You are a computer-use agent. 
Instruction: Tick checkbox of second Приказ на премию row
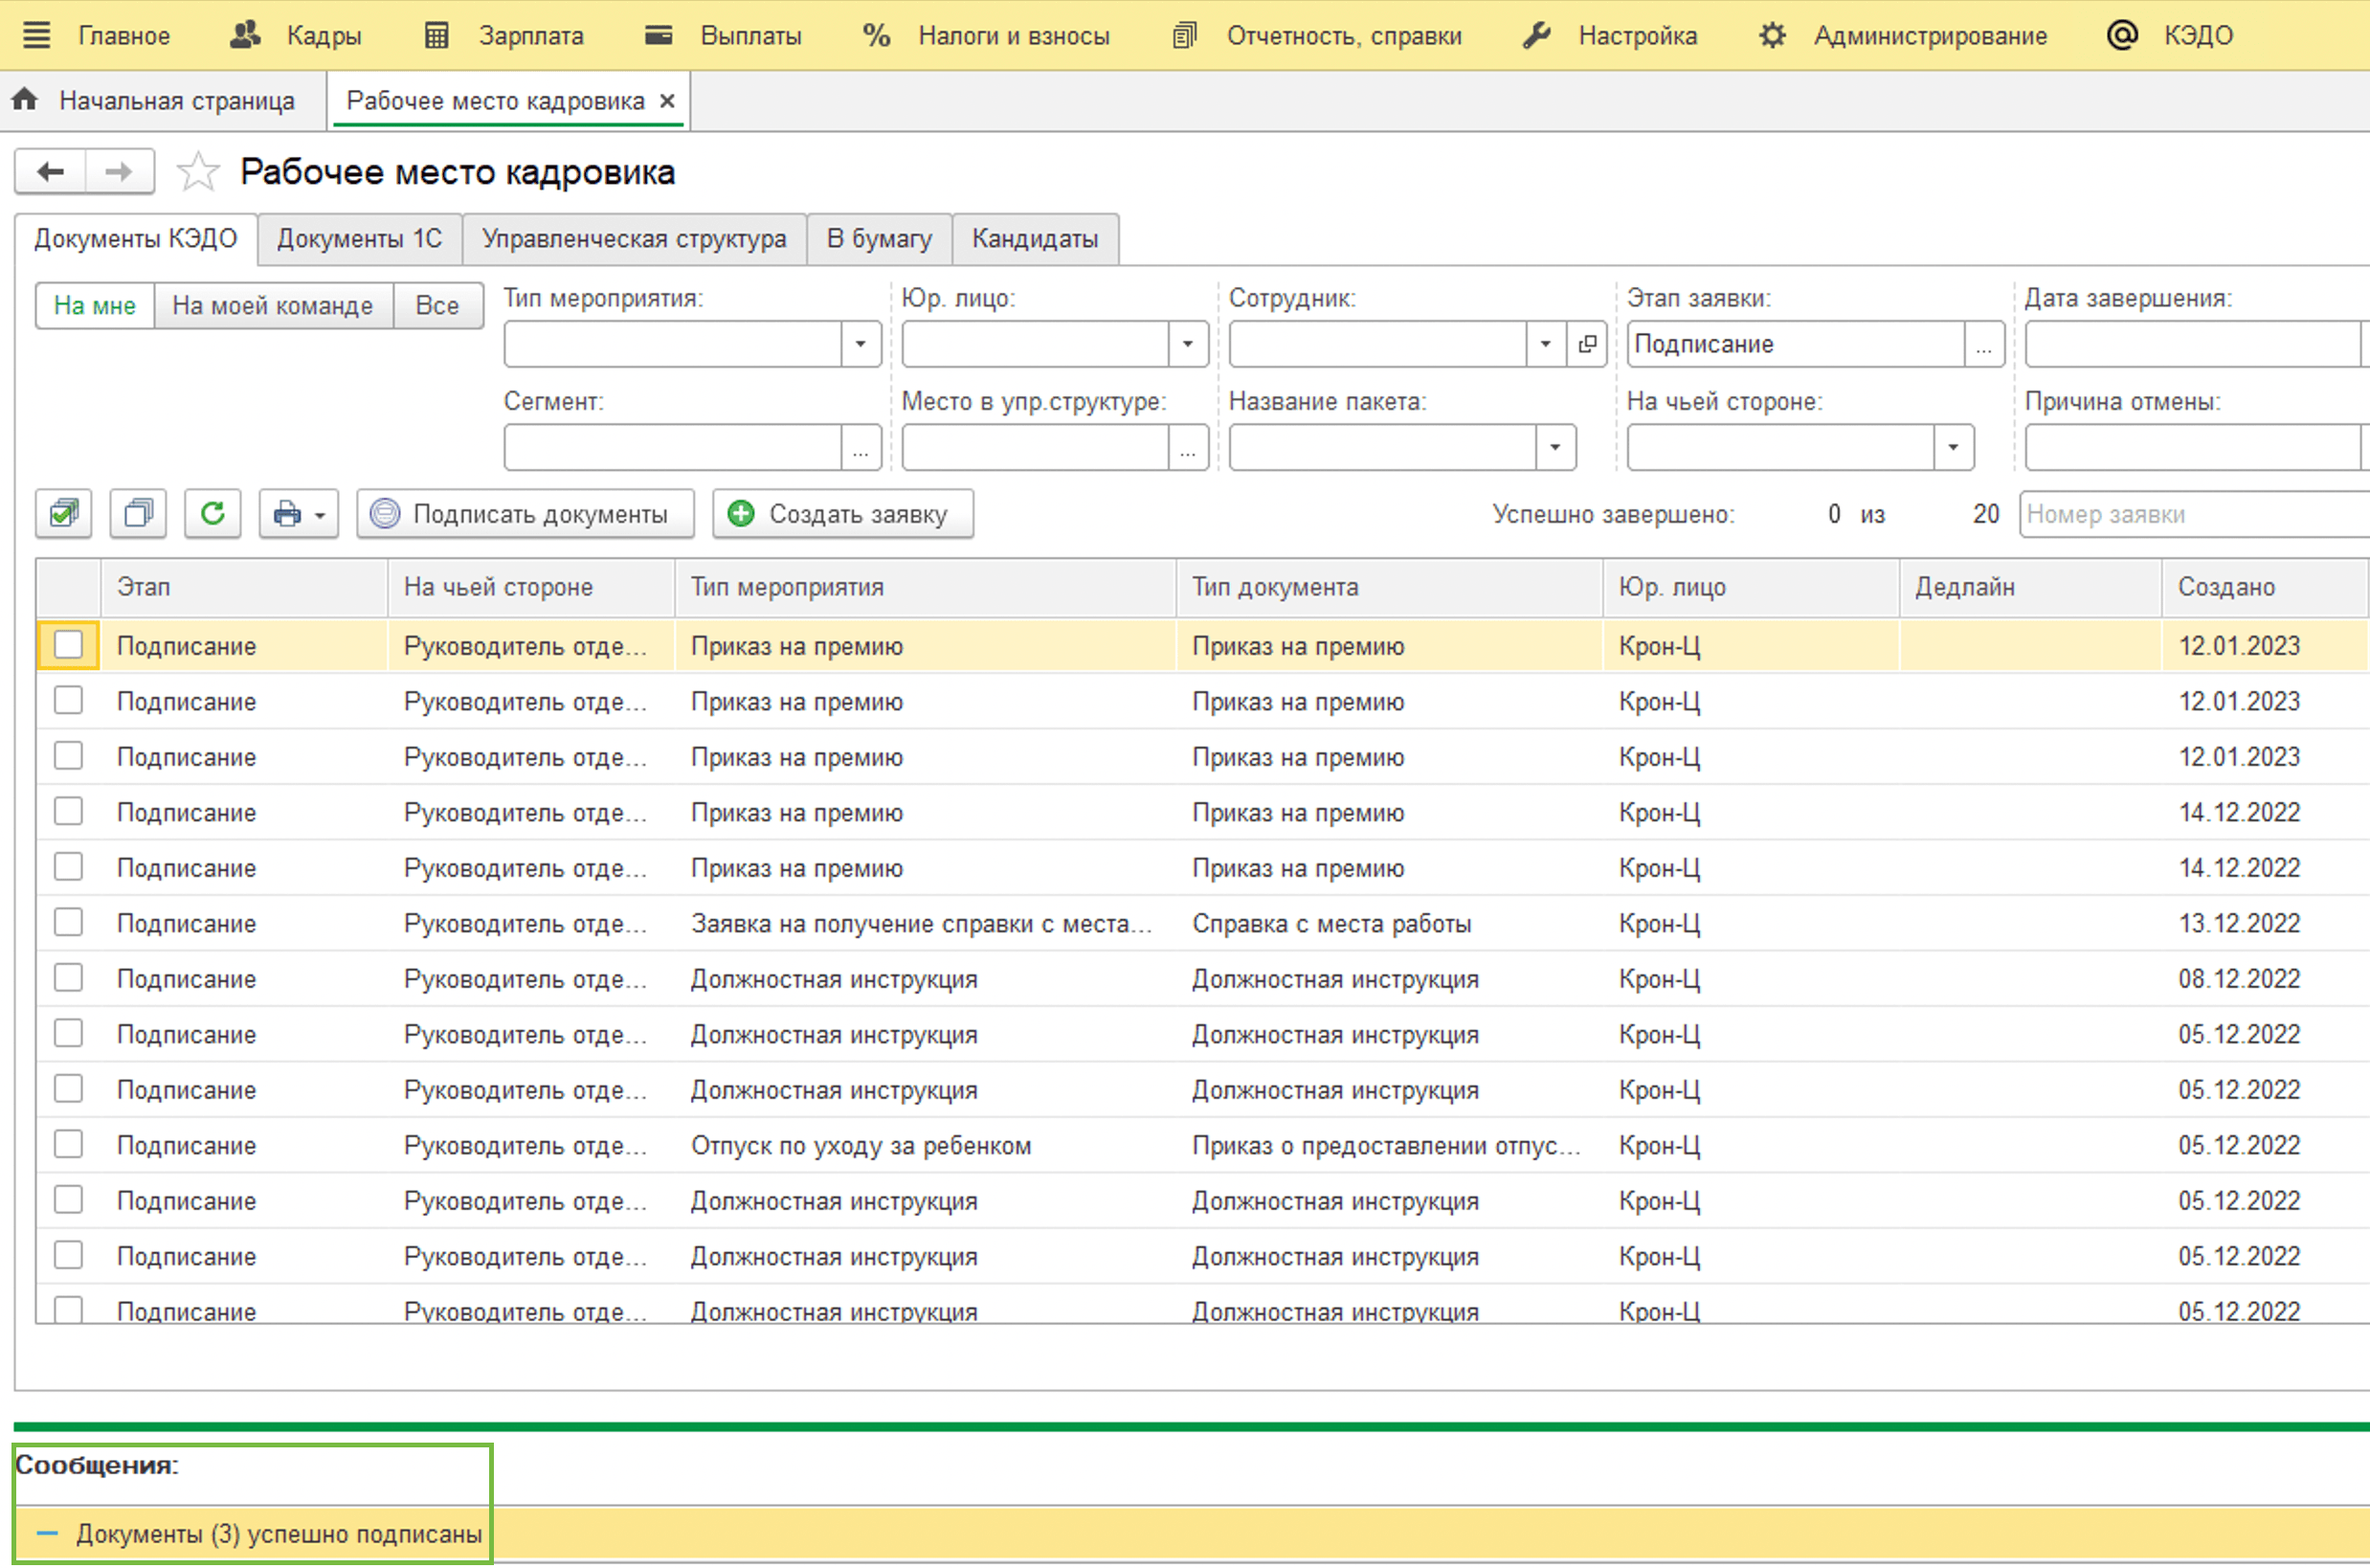(68, 701)
